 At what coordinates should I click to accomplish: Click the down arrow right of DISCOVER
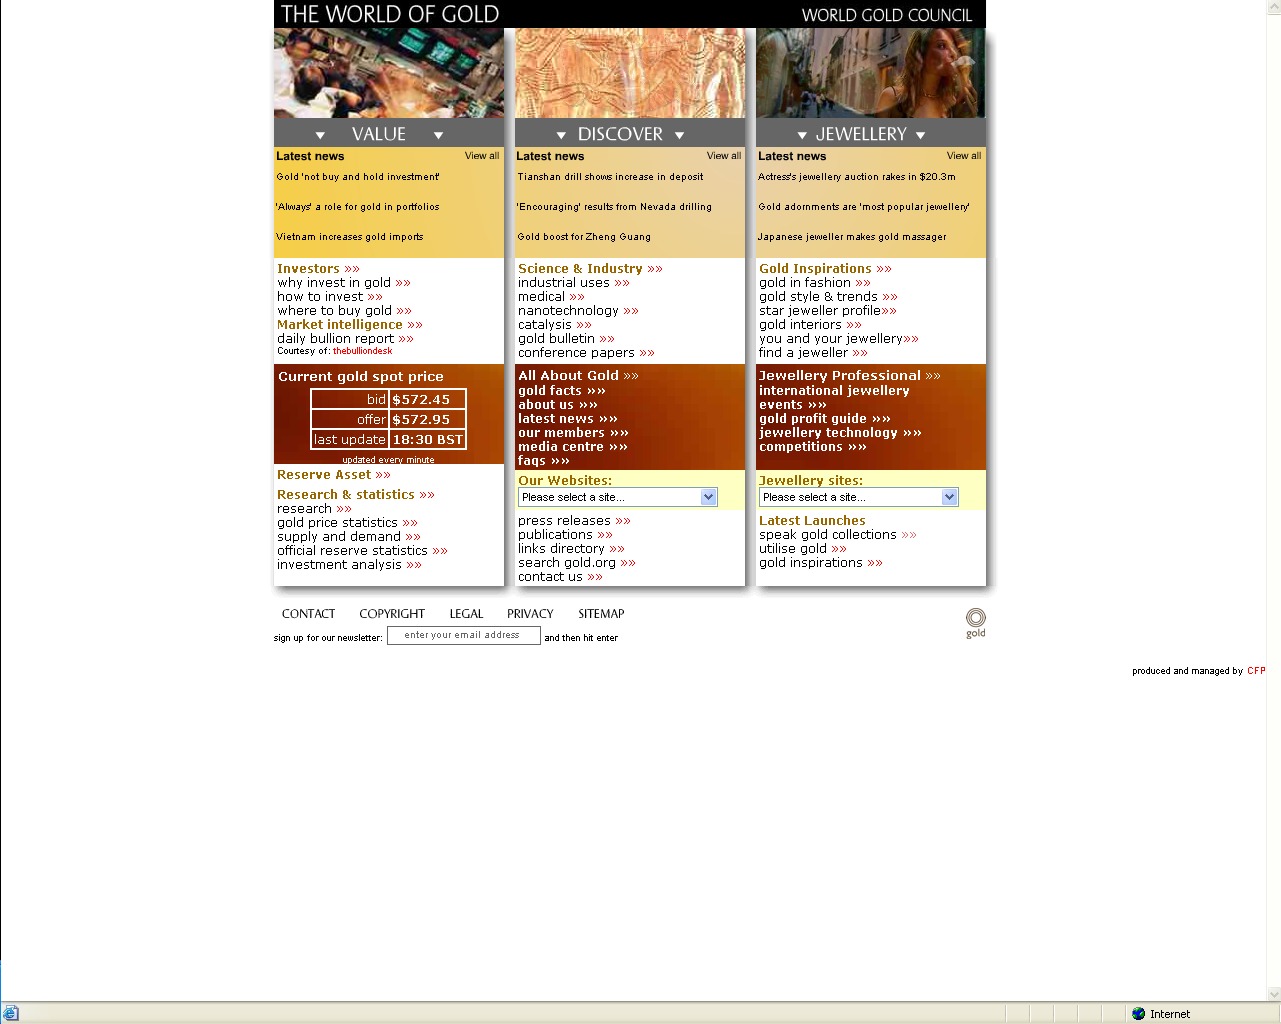click(x=680, y=135)
